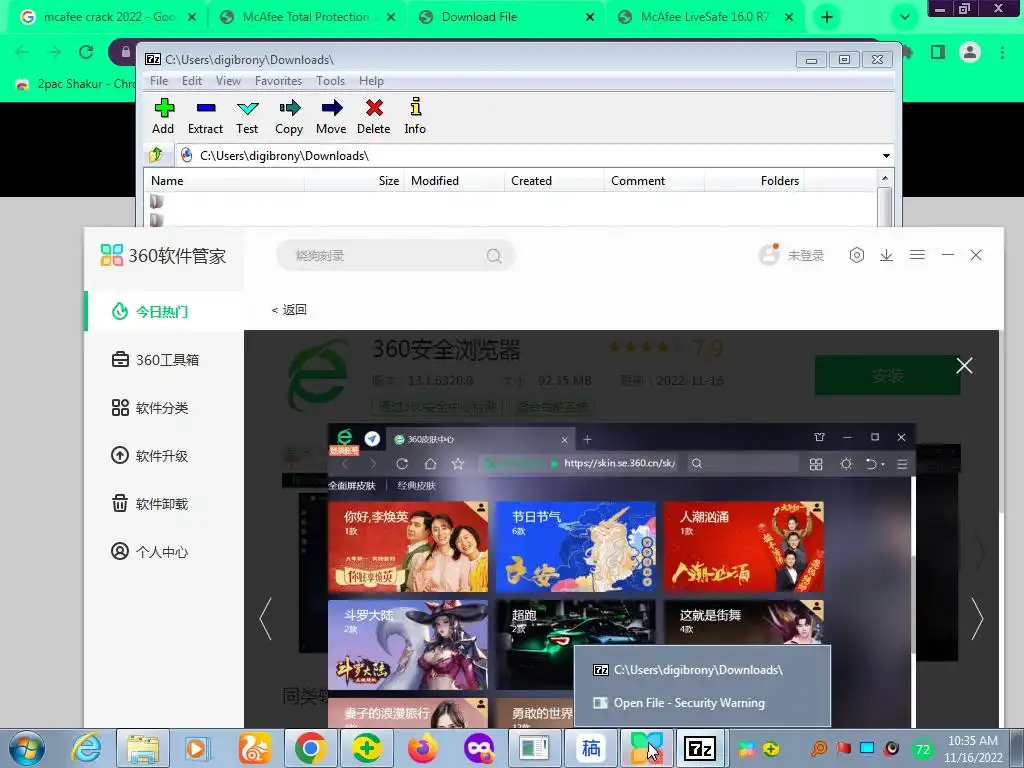The width and height of the screenshot is (1024, 768).
Task: Sort 7-Zip list by Modified column
Action: click(x=454, y=181)
